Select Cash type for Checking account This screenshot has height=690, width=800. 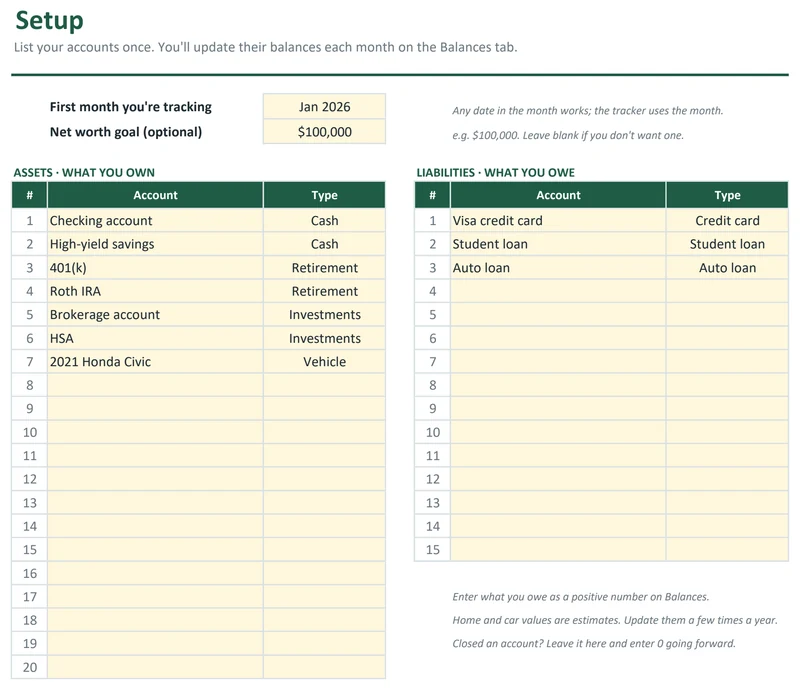coord(324,220)
